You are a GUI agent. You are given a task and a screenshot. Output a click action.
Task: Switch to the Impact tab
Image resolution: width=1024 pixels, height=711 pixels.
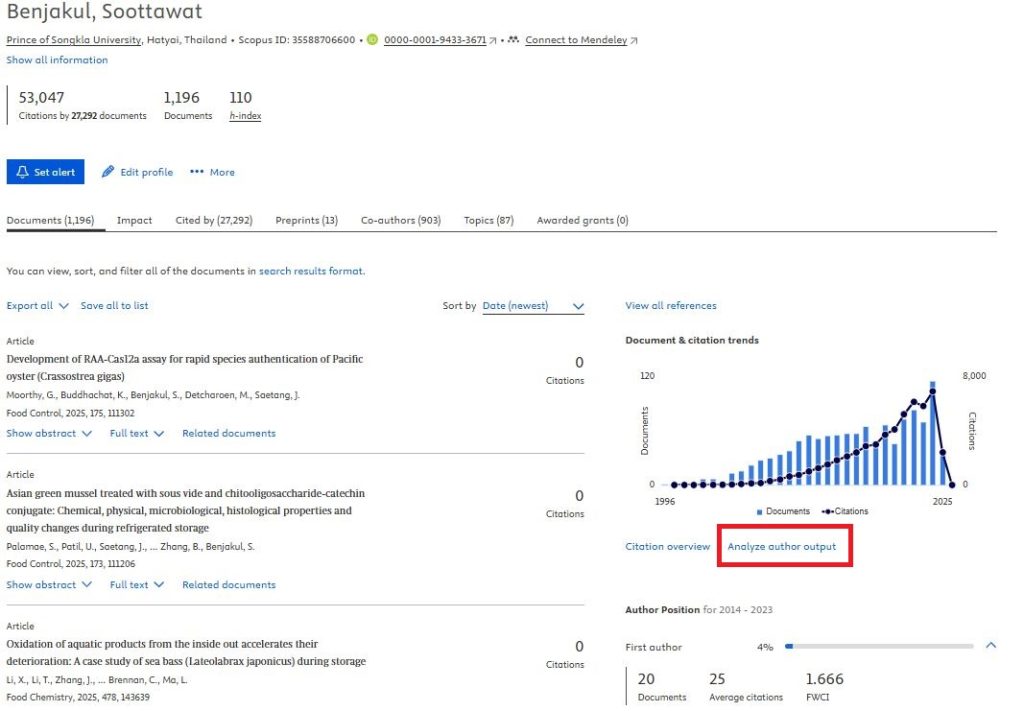coord(134,220)
